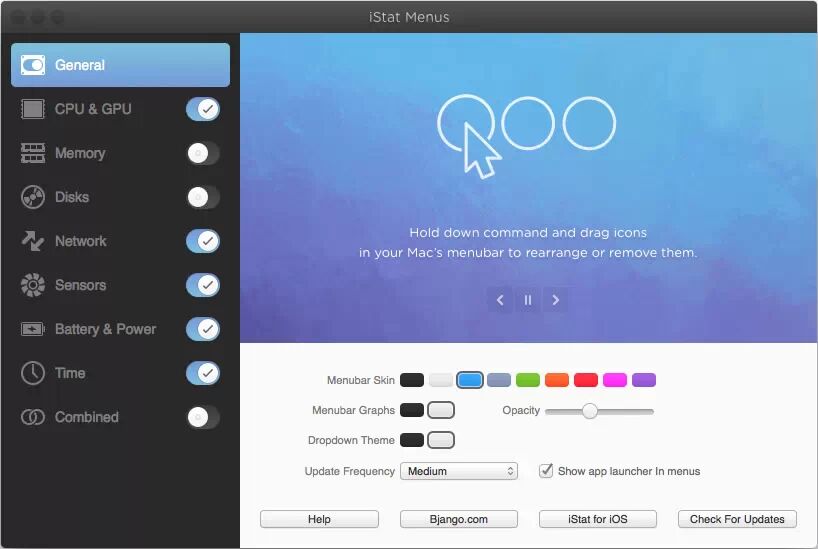Open the CPU & GPU section label

tap(93, 109)
